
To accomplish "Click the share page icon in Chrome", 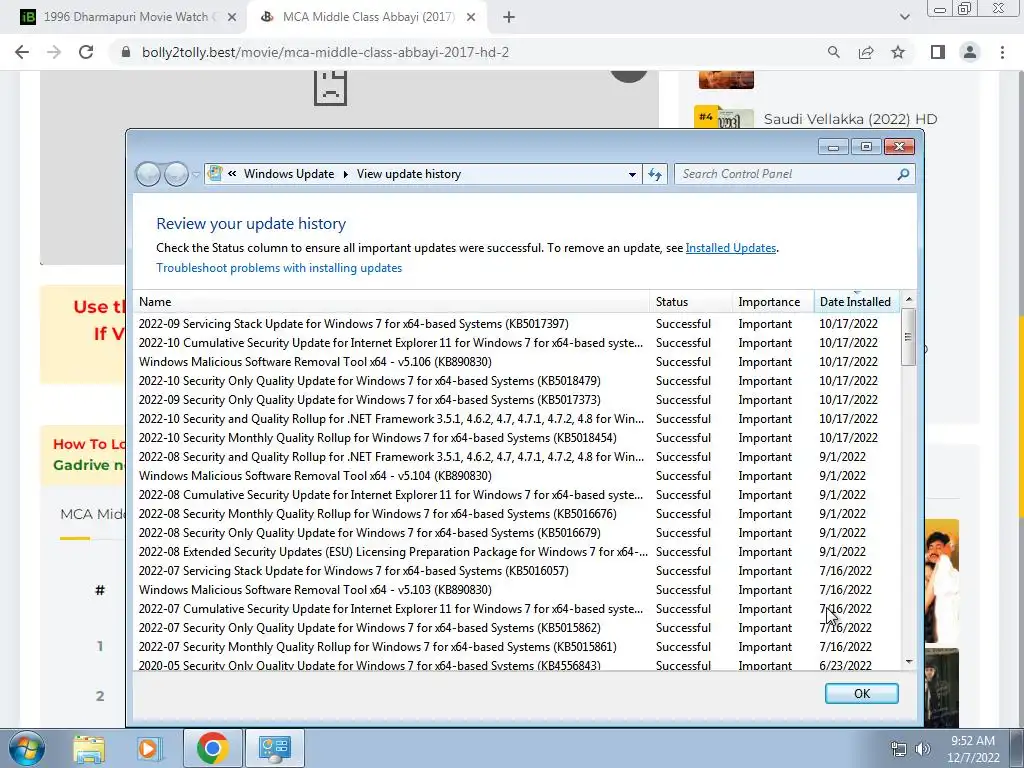I will [x=866, y=52].
